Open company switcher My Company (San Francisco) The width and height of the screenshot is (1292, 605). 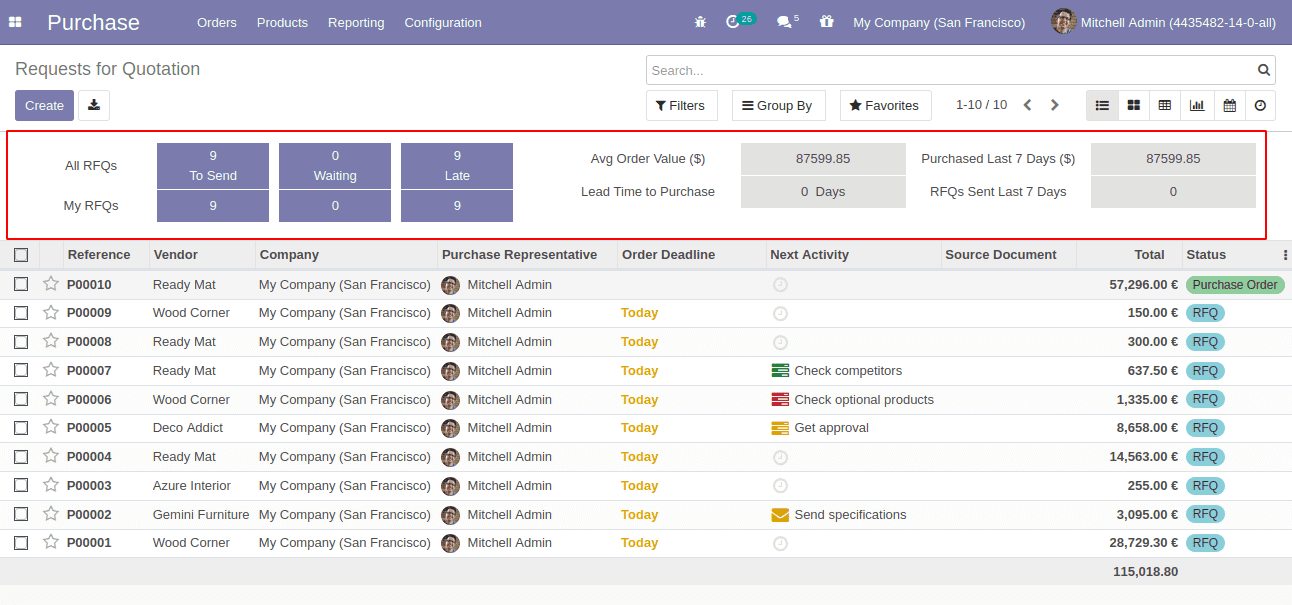pos(939,22)
